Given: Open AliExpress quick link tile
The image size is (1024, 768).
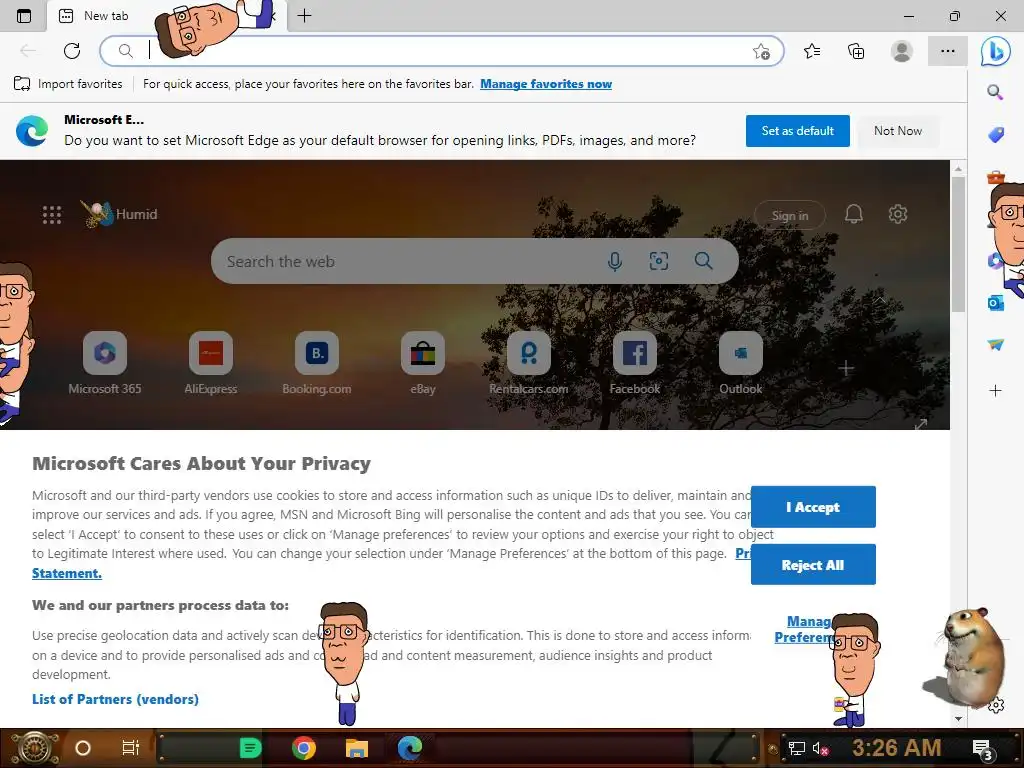Looking at the screenshot, I should click(210, 364).
